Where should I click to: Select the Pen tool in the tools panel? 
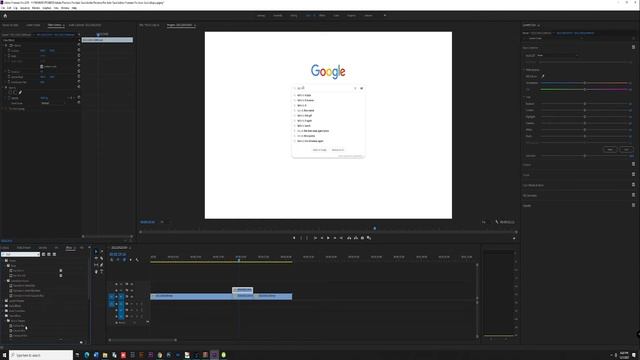click(x=102, y=265)
